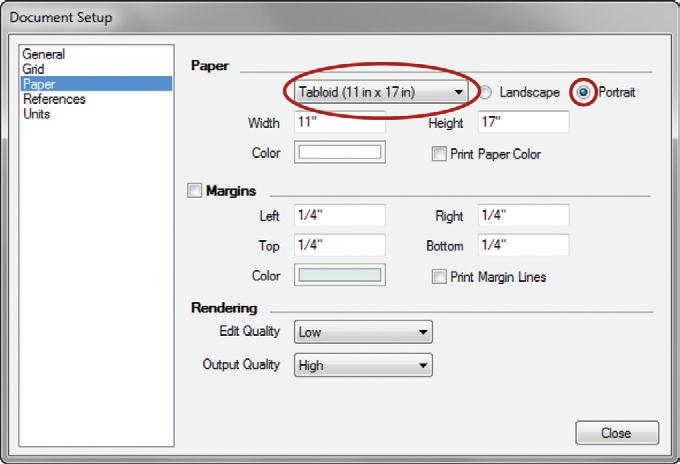The width and height of the screenshot is (680, 464).
Task: Open the margin Color swatch
Action: [x=340, y=275]
